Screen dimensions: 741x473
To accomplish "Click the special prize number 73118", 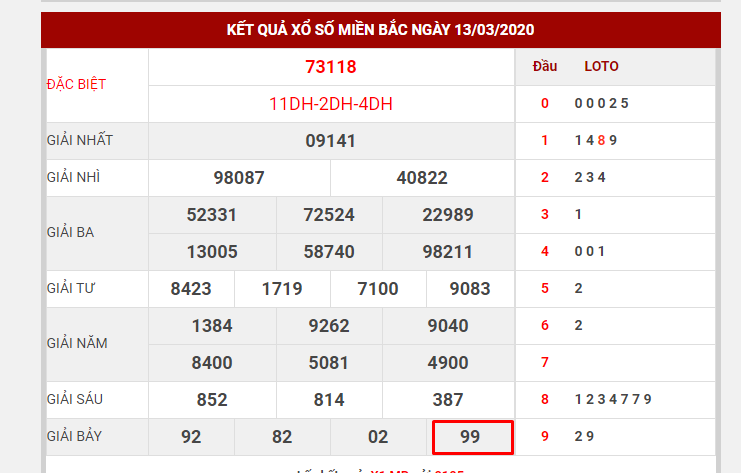I will [330, 67].
